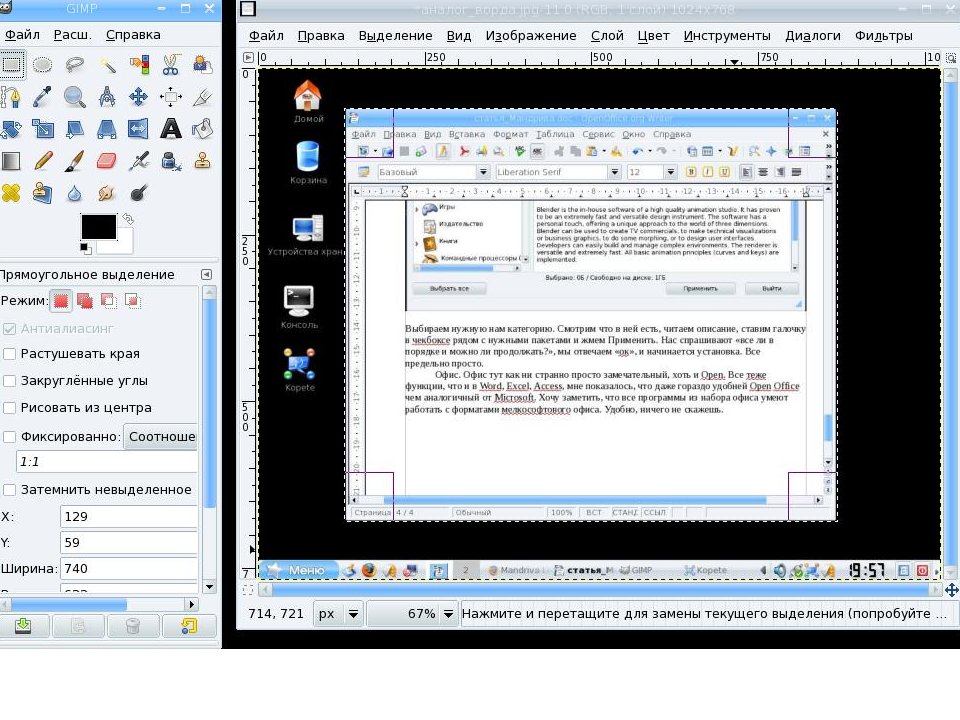Choose the Scale tool
Image resolution: width=960 pixels, height=720 pixels.
click(x=42, y=129)
